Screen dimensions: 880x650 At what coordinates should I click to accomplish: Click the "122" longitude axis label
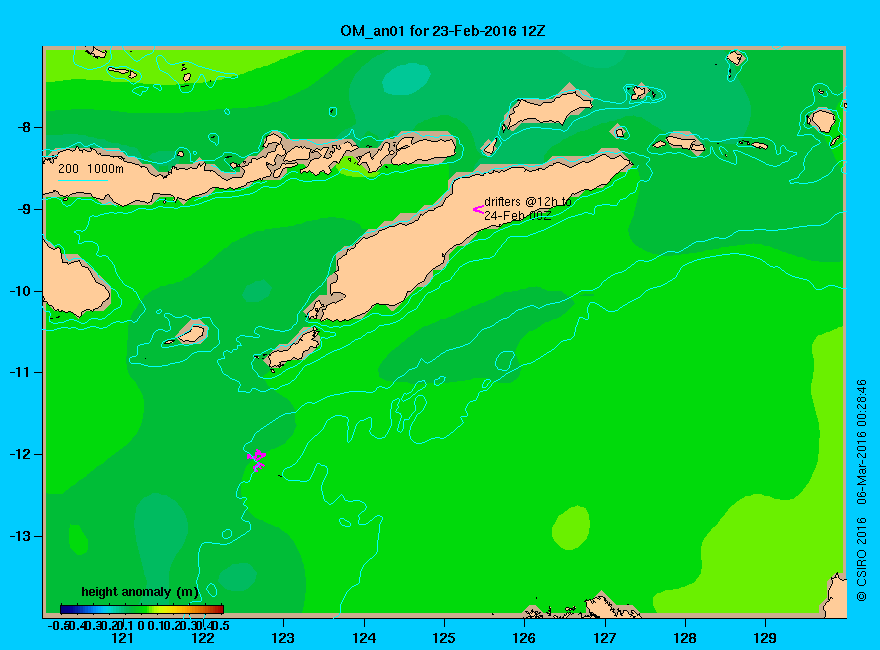[x=203, y=638]
